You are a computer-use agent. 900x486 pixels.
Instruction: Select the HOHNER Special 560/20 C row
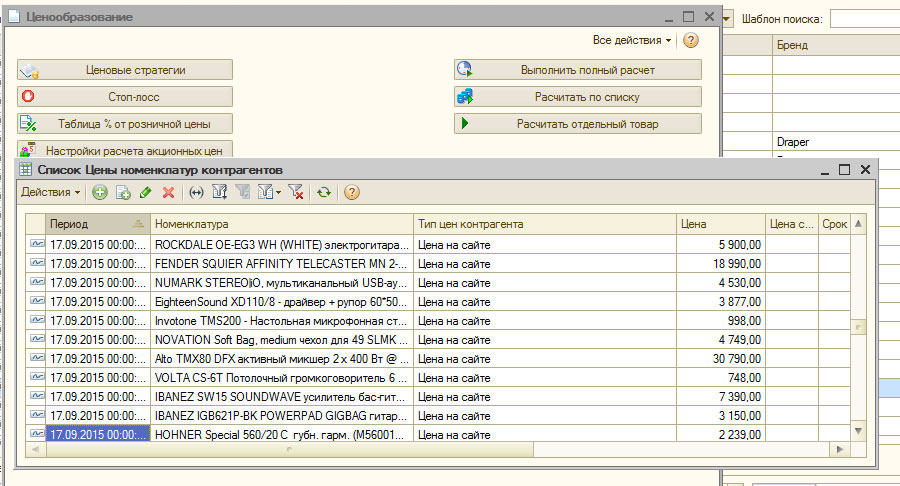tap(437, 434)
